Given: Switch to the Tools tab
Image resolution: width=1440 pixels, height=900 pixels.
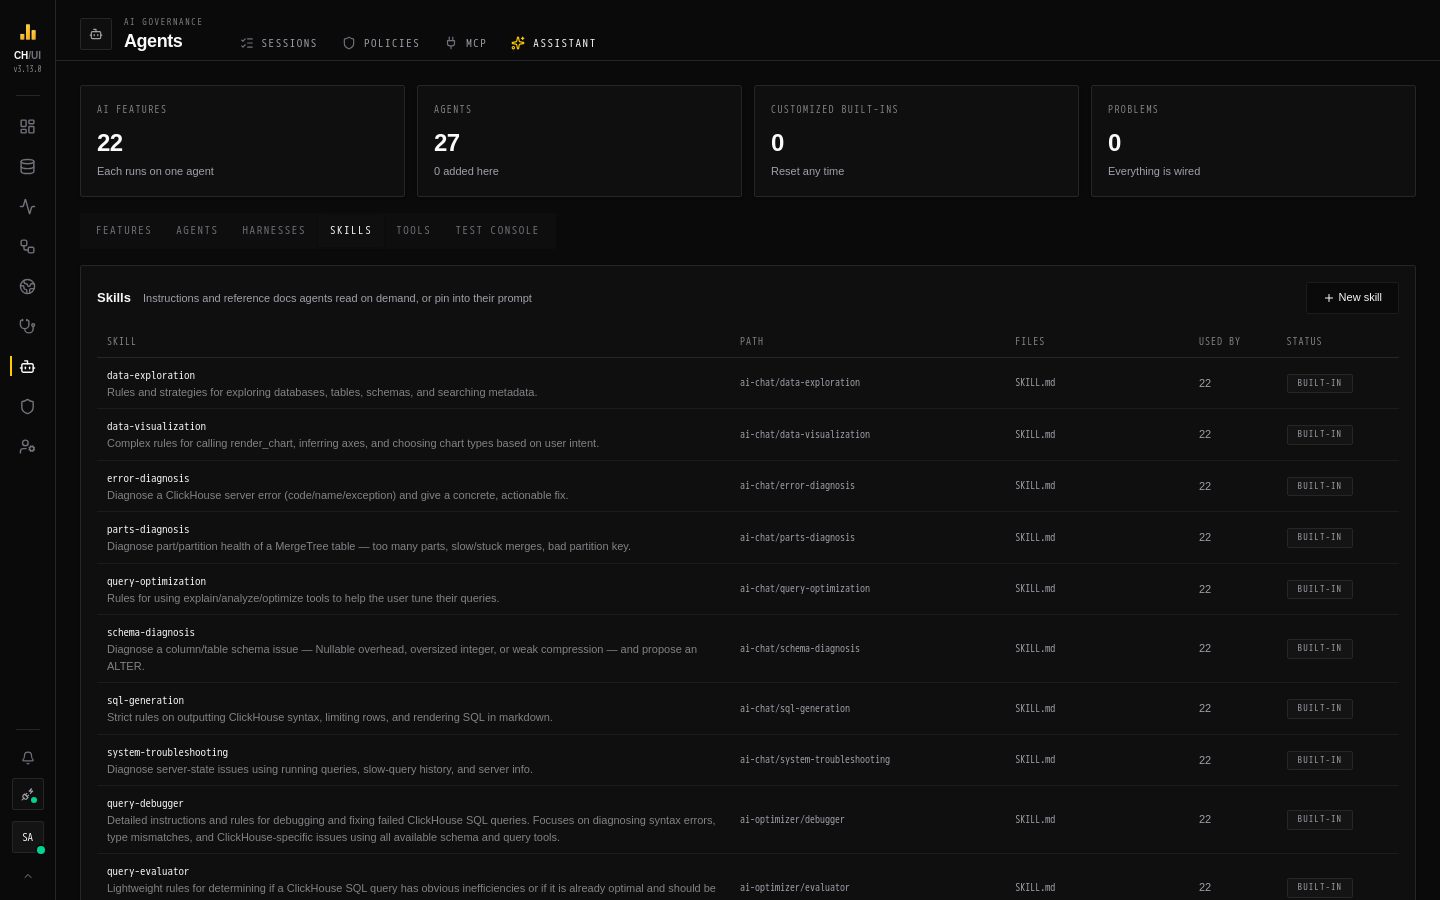Looking at the screenshot, I should (413, 231).
